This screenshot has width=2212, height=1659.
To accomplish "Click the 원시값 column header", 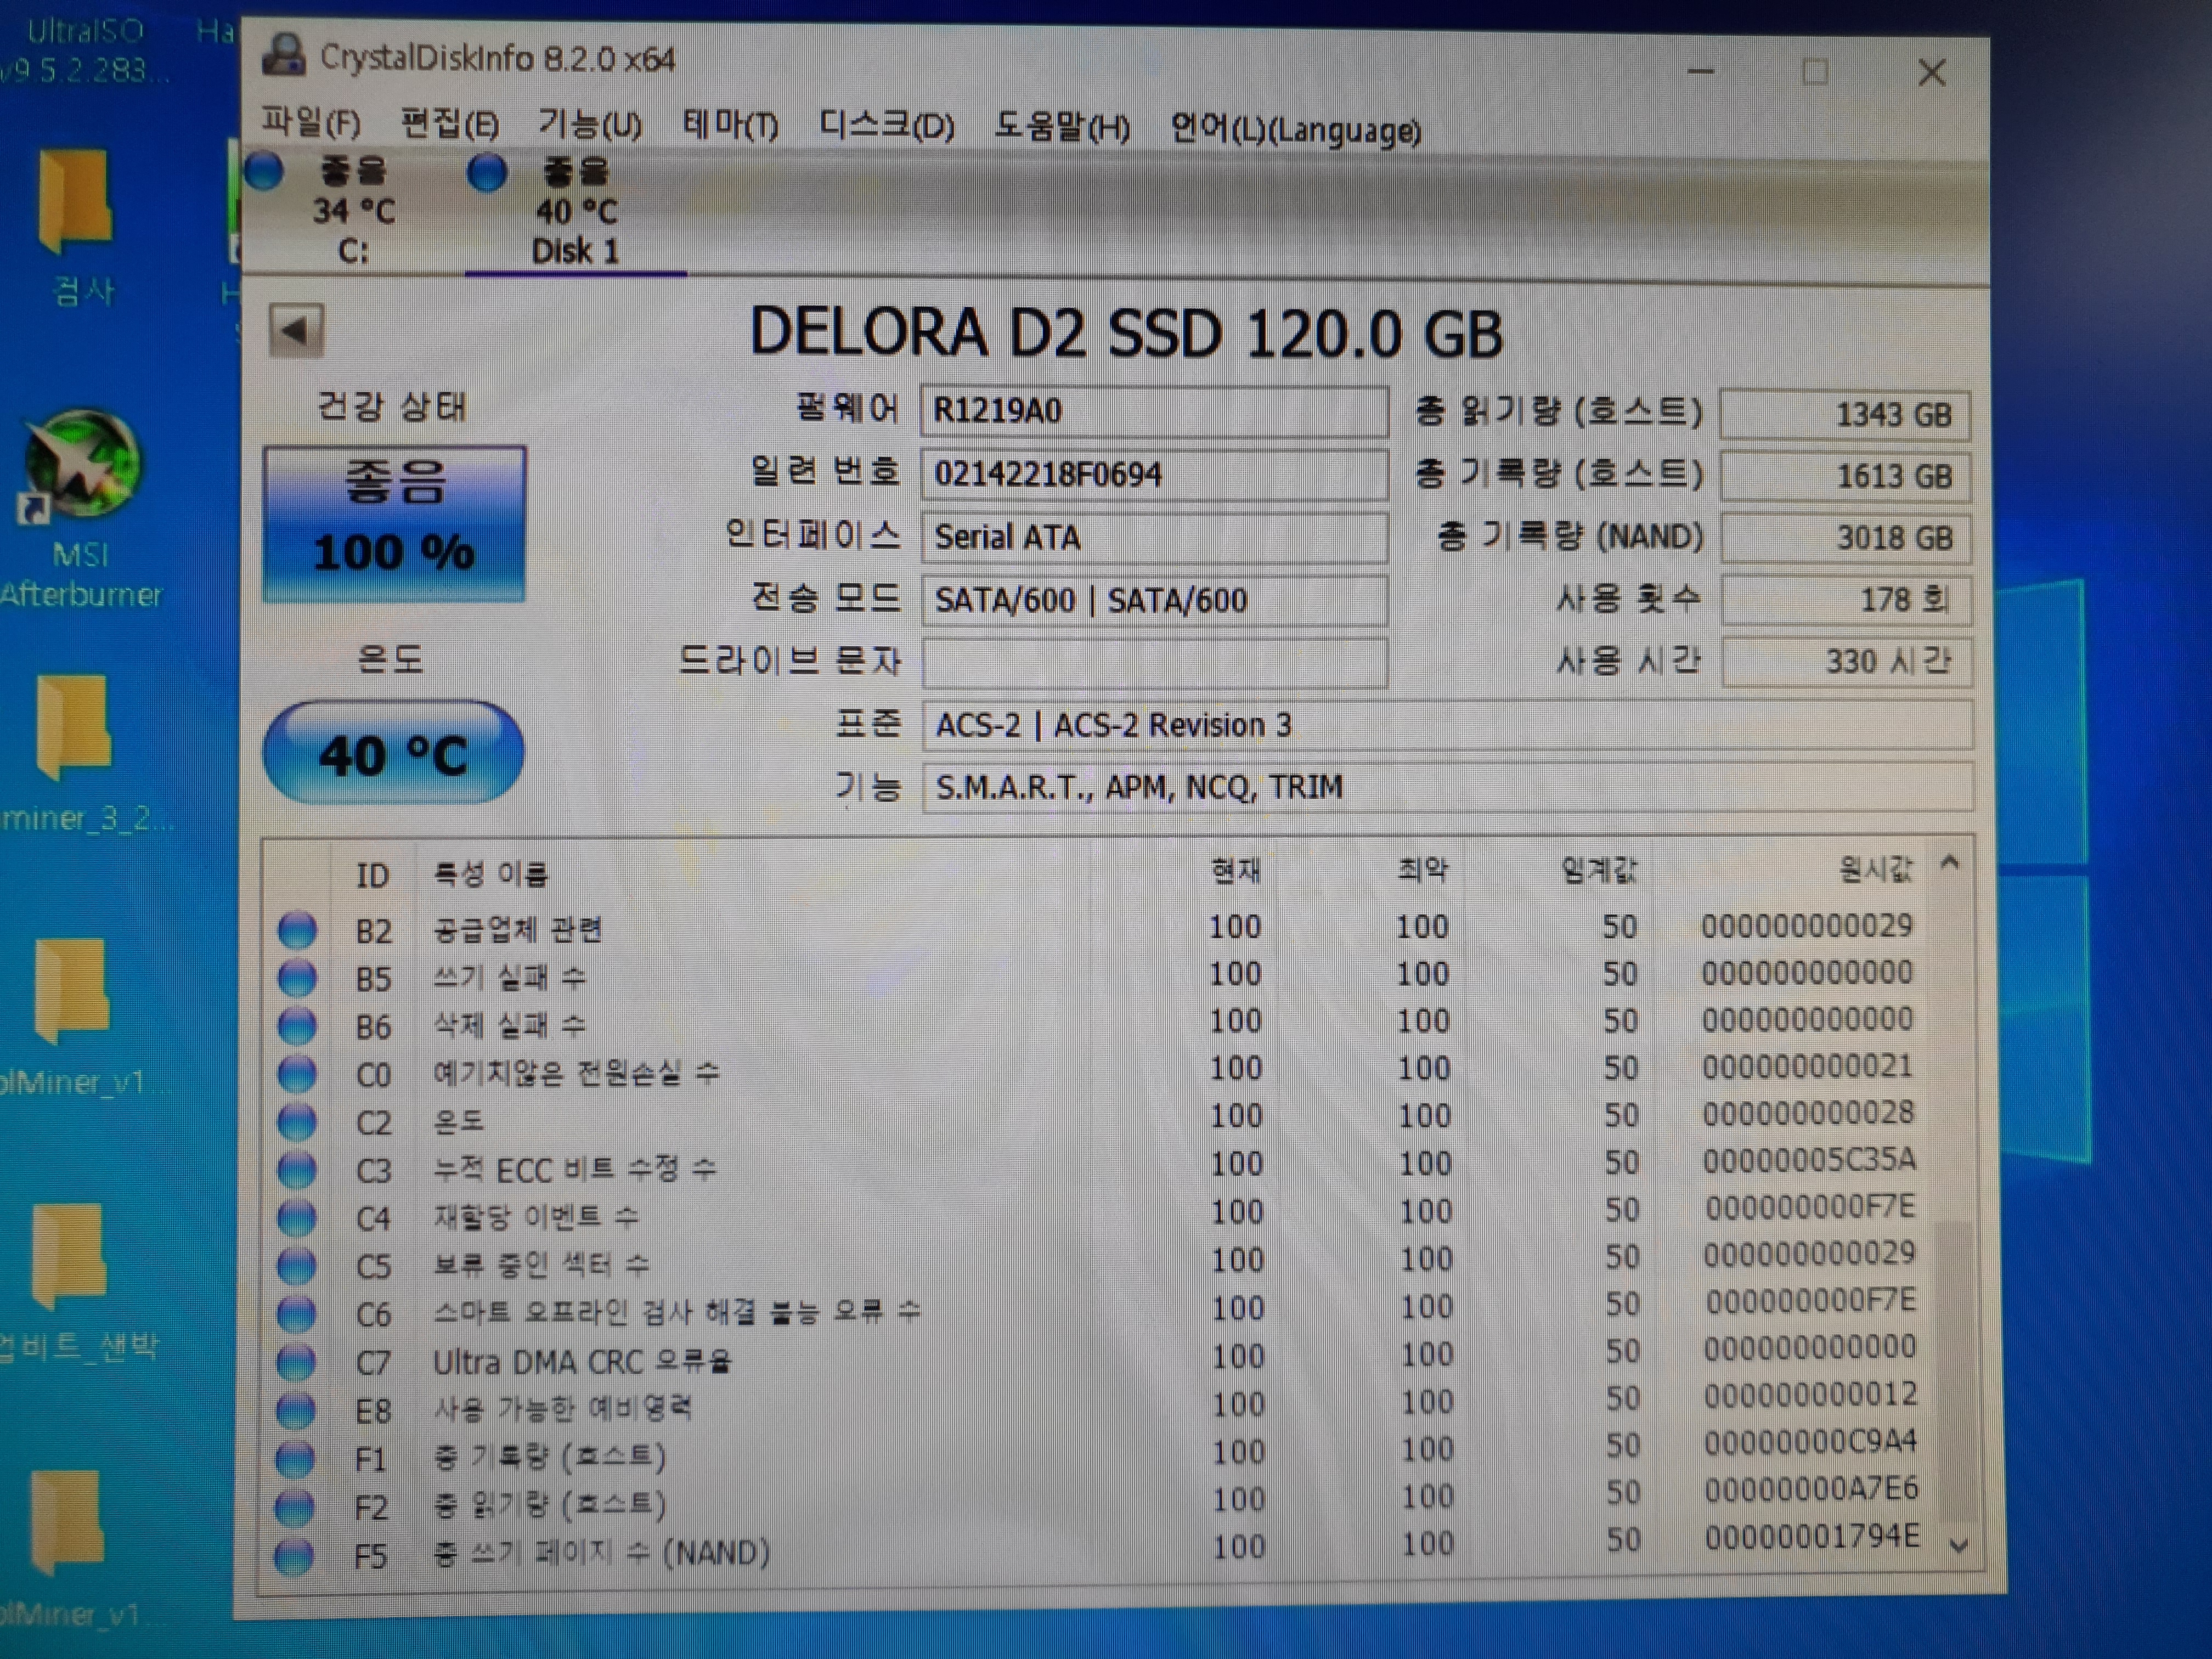I will pyautogui.click(x=1877, y=869).
